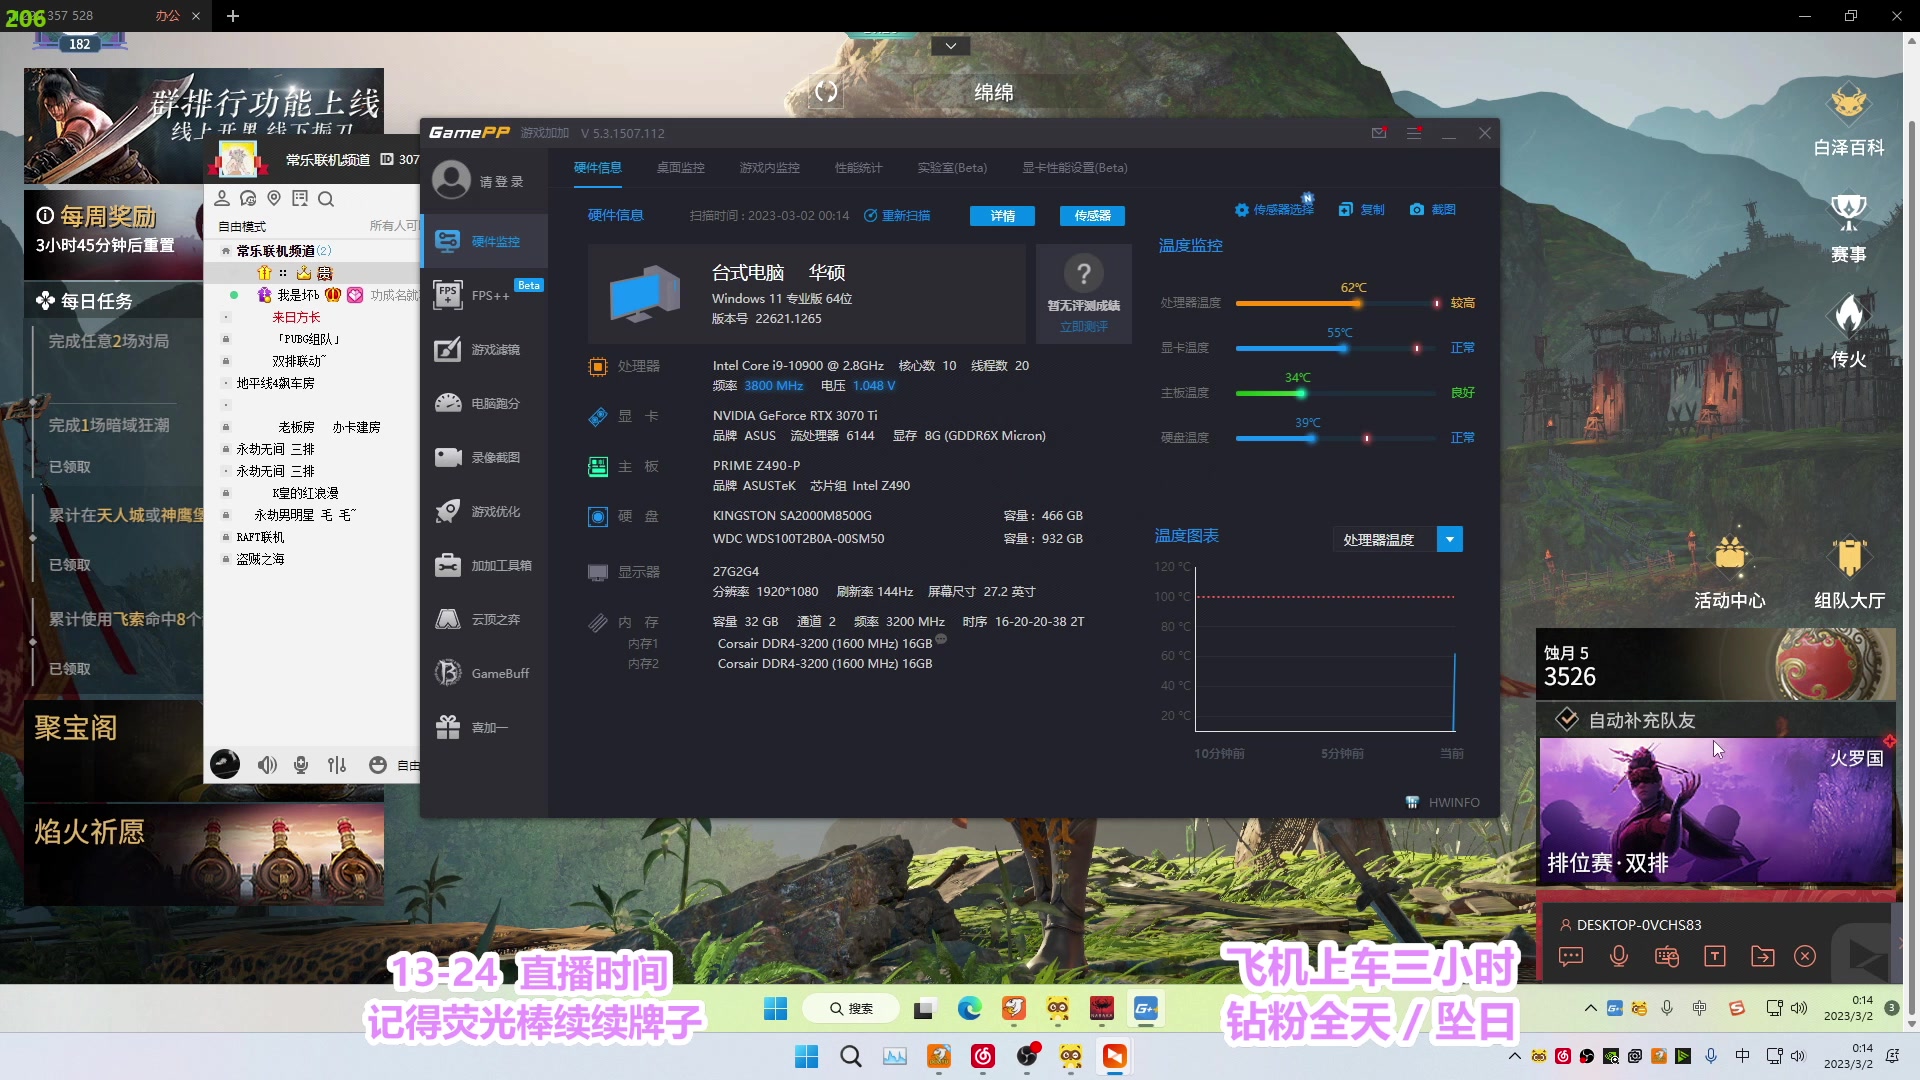The width and height of the screenshot is (1920, 1080).
Task: Open 云顶之弈 in GamePP sidebar
Action: 484,619
